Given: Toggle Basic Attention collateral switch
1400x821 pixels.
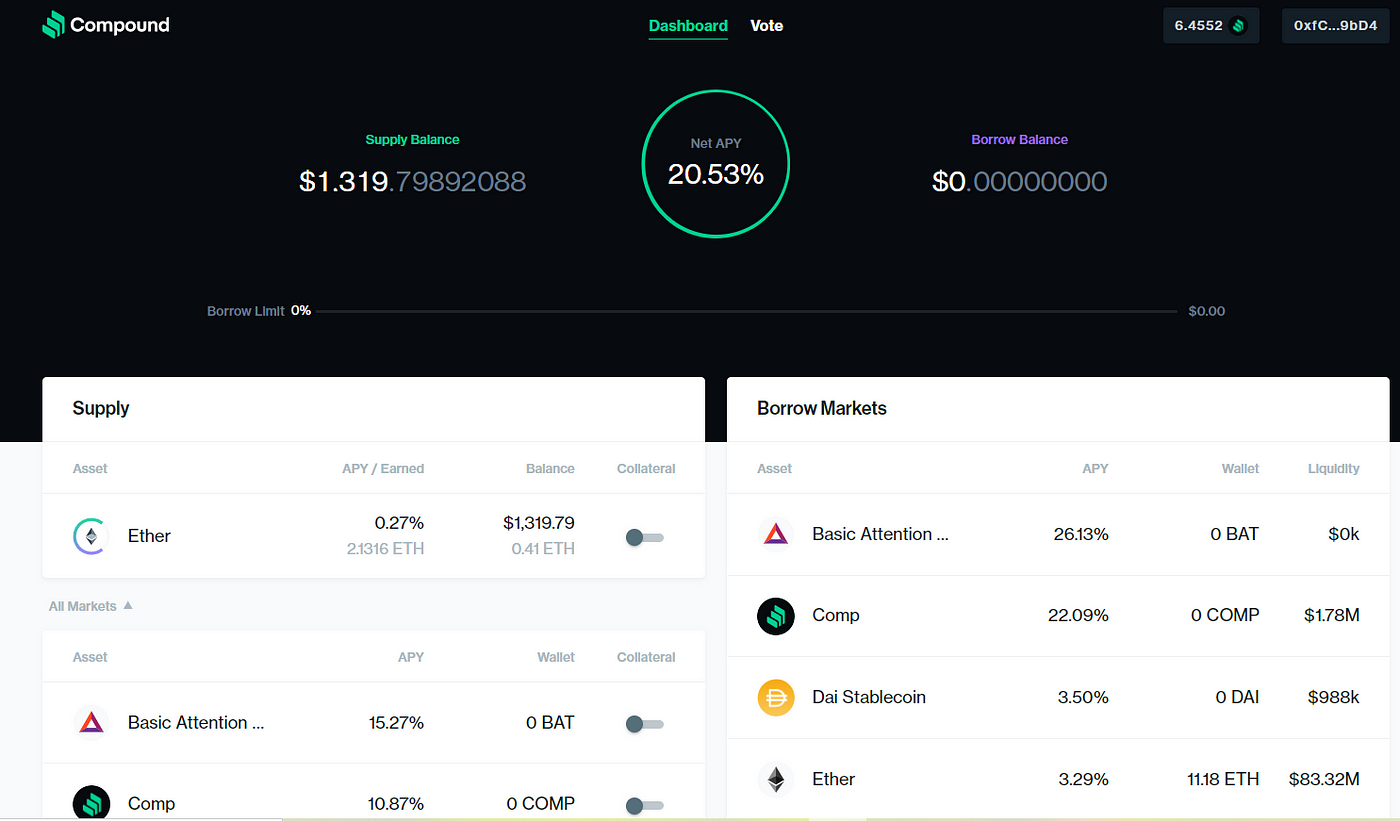Looking at the screenshot, I should pos(644,724).
